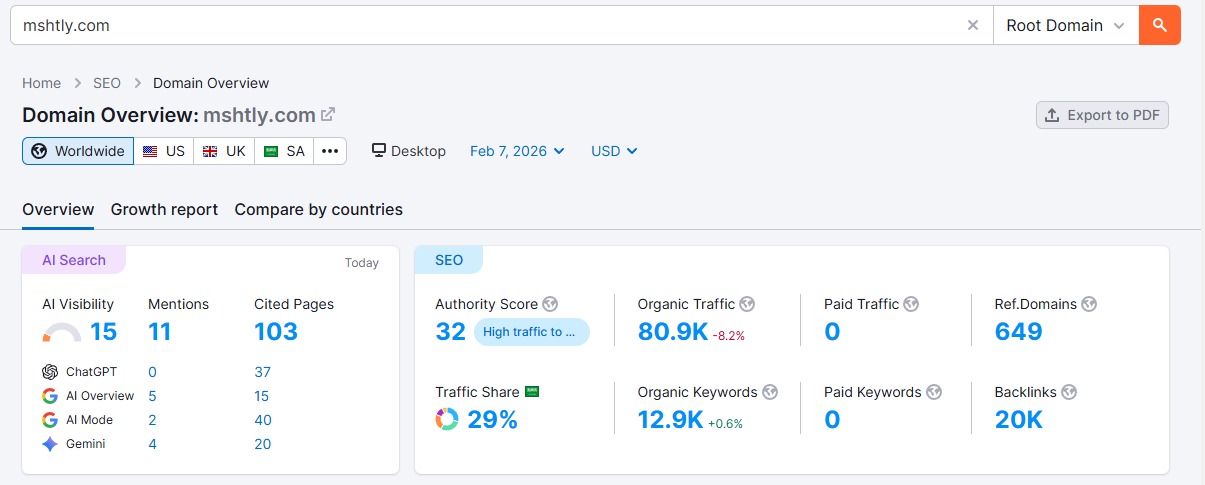Open the Ref.Domains value 649
Viewport: 1205px width, 485px height.
pyautogui.click(x=1019, y=332)
